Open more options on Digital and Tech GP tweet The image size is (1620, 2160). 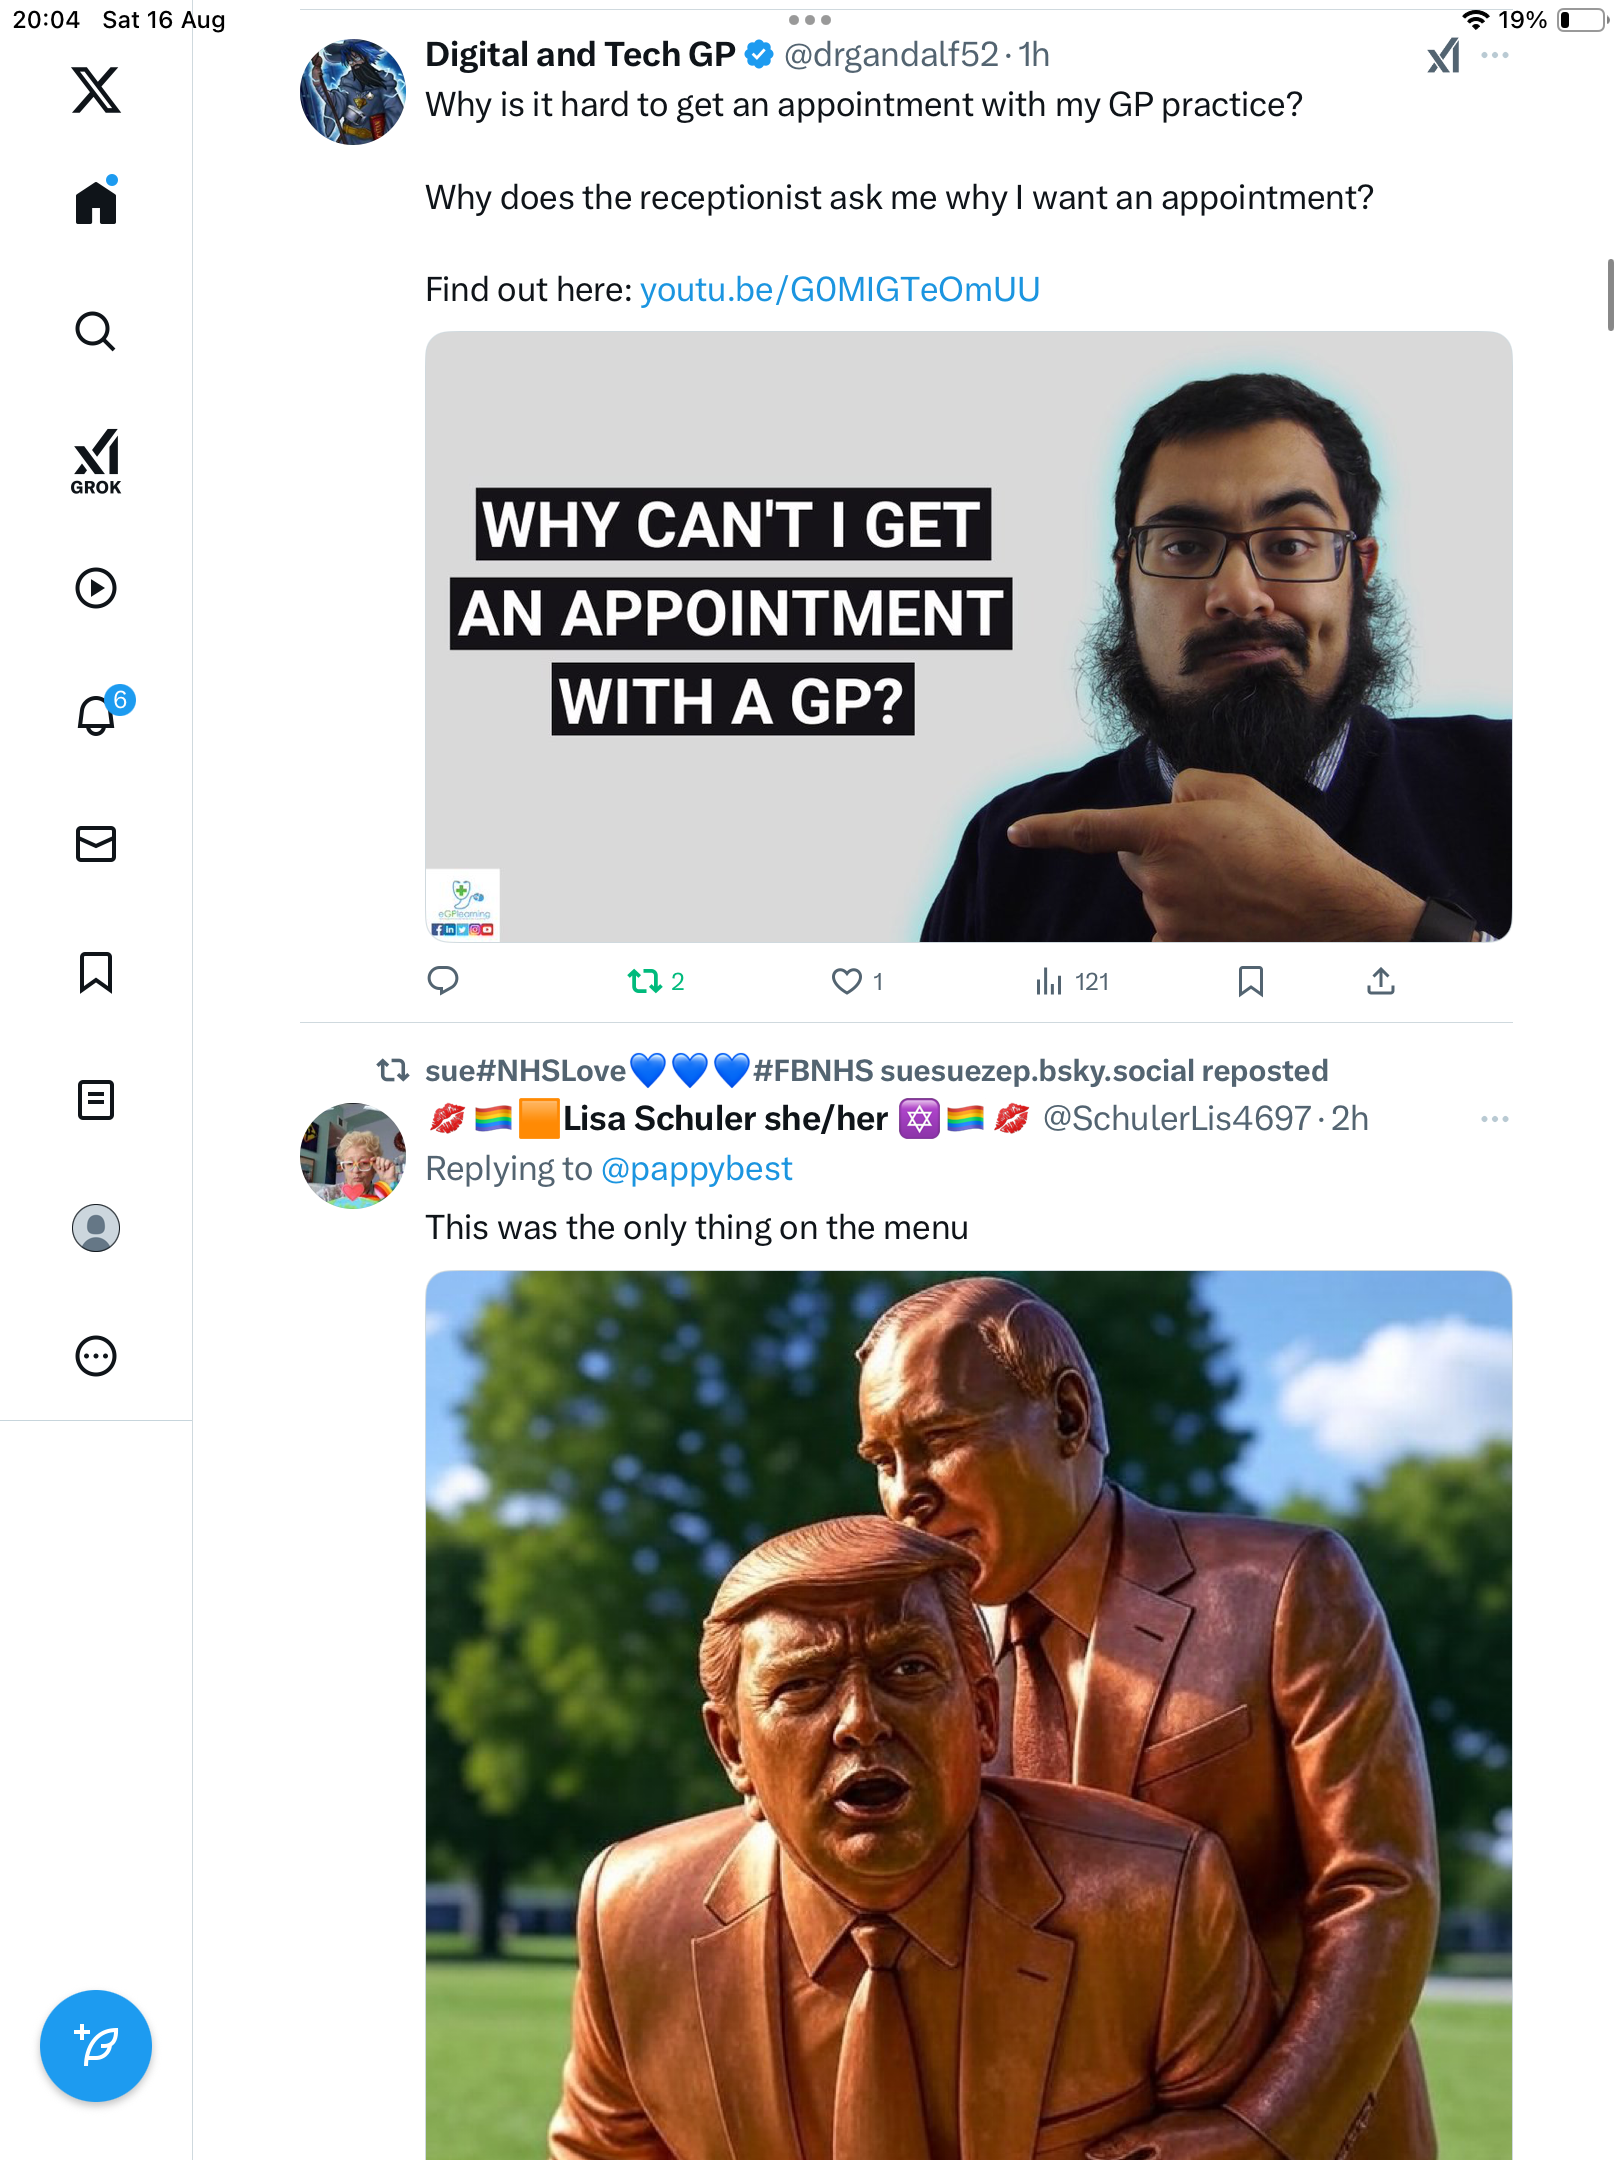1494,55
